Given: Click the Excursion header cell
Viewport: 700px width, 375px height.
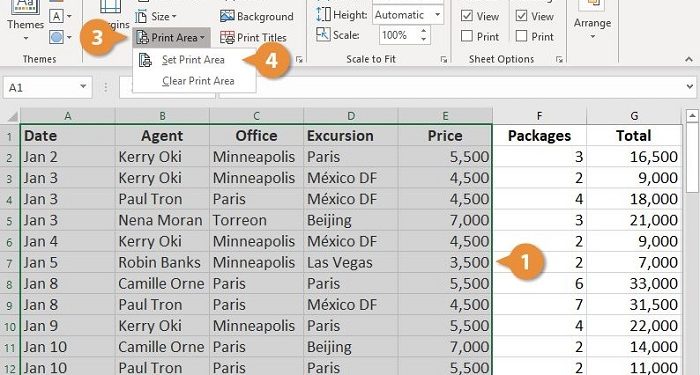Looking at the screenshot, I should (351, 136).
